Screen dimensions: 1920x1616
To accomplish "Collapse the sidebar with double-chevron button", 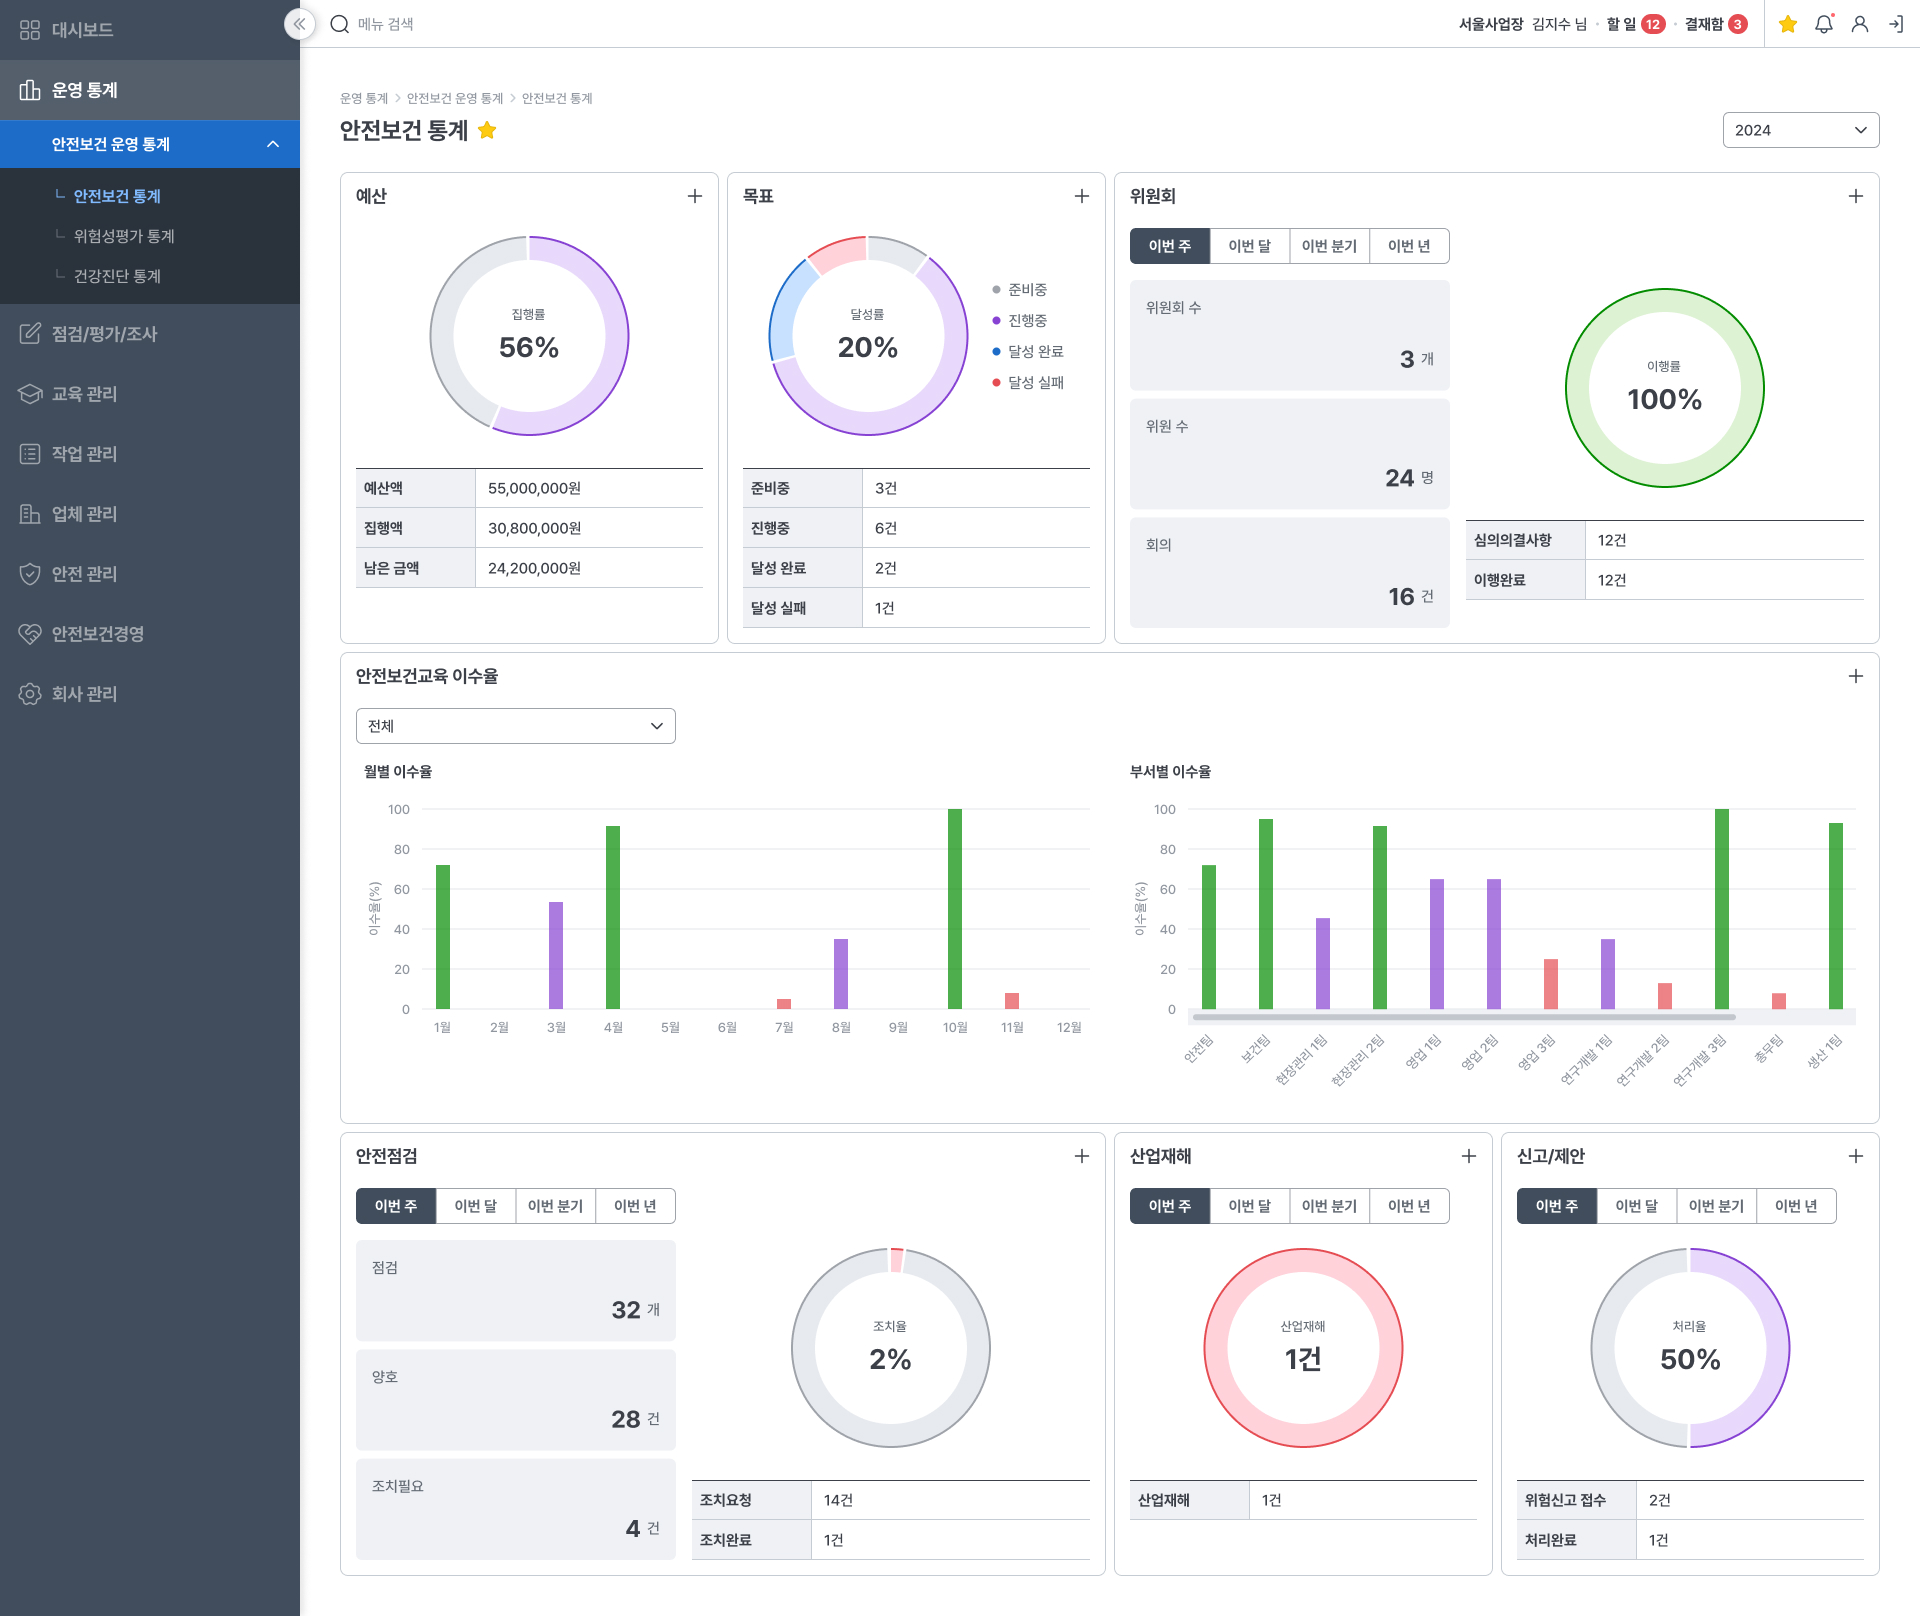I will tap(299, 24).
